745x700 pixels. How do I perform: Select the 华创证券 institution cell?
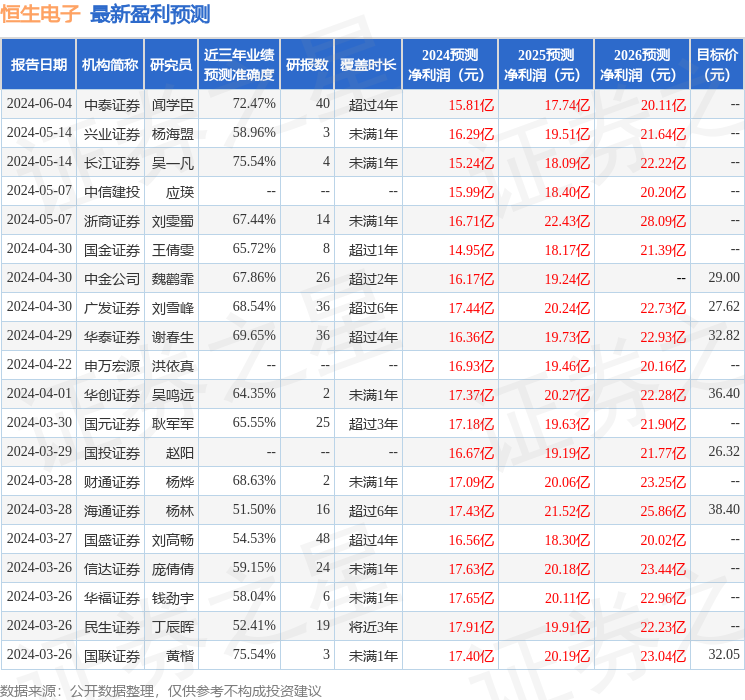[x=112, y=394]
